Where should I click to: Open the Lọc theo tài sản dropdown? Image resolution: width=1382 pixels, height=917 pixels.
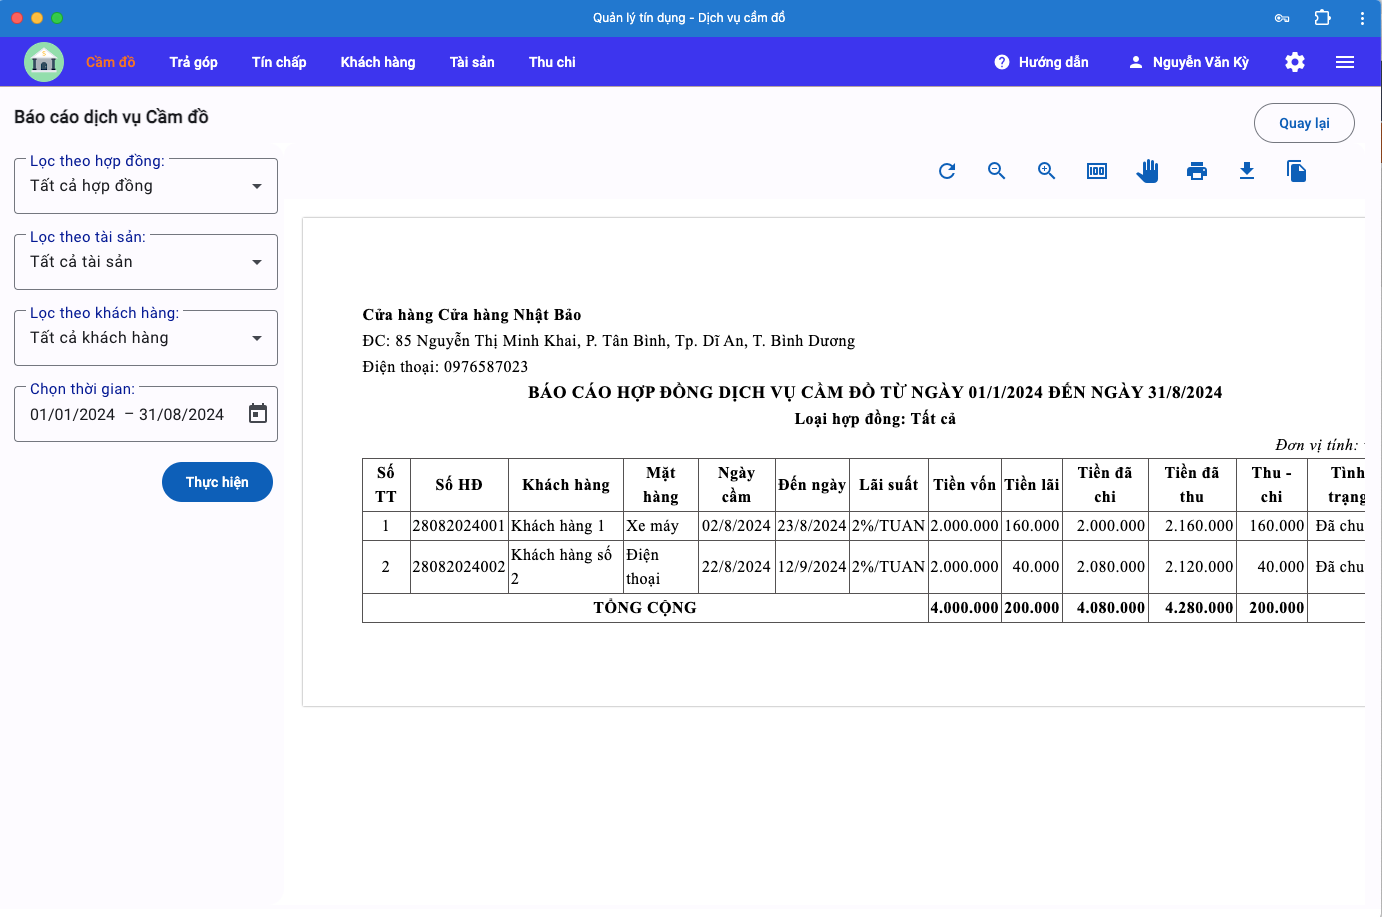click(146, 262)
